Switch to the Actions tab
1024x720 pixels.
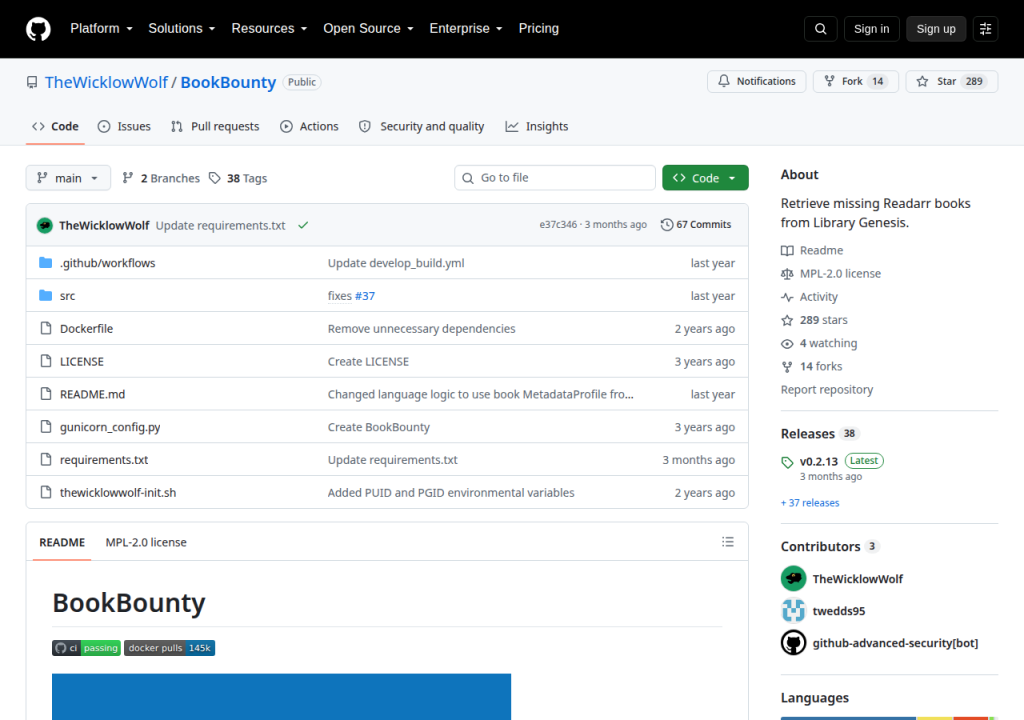coord(309,126)
